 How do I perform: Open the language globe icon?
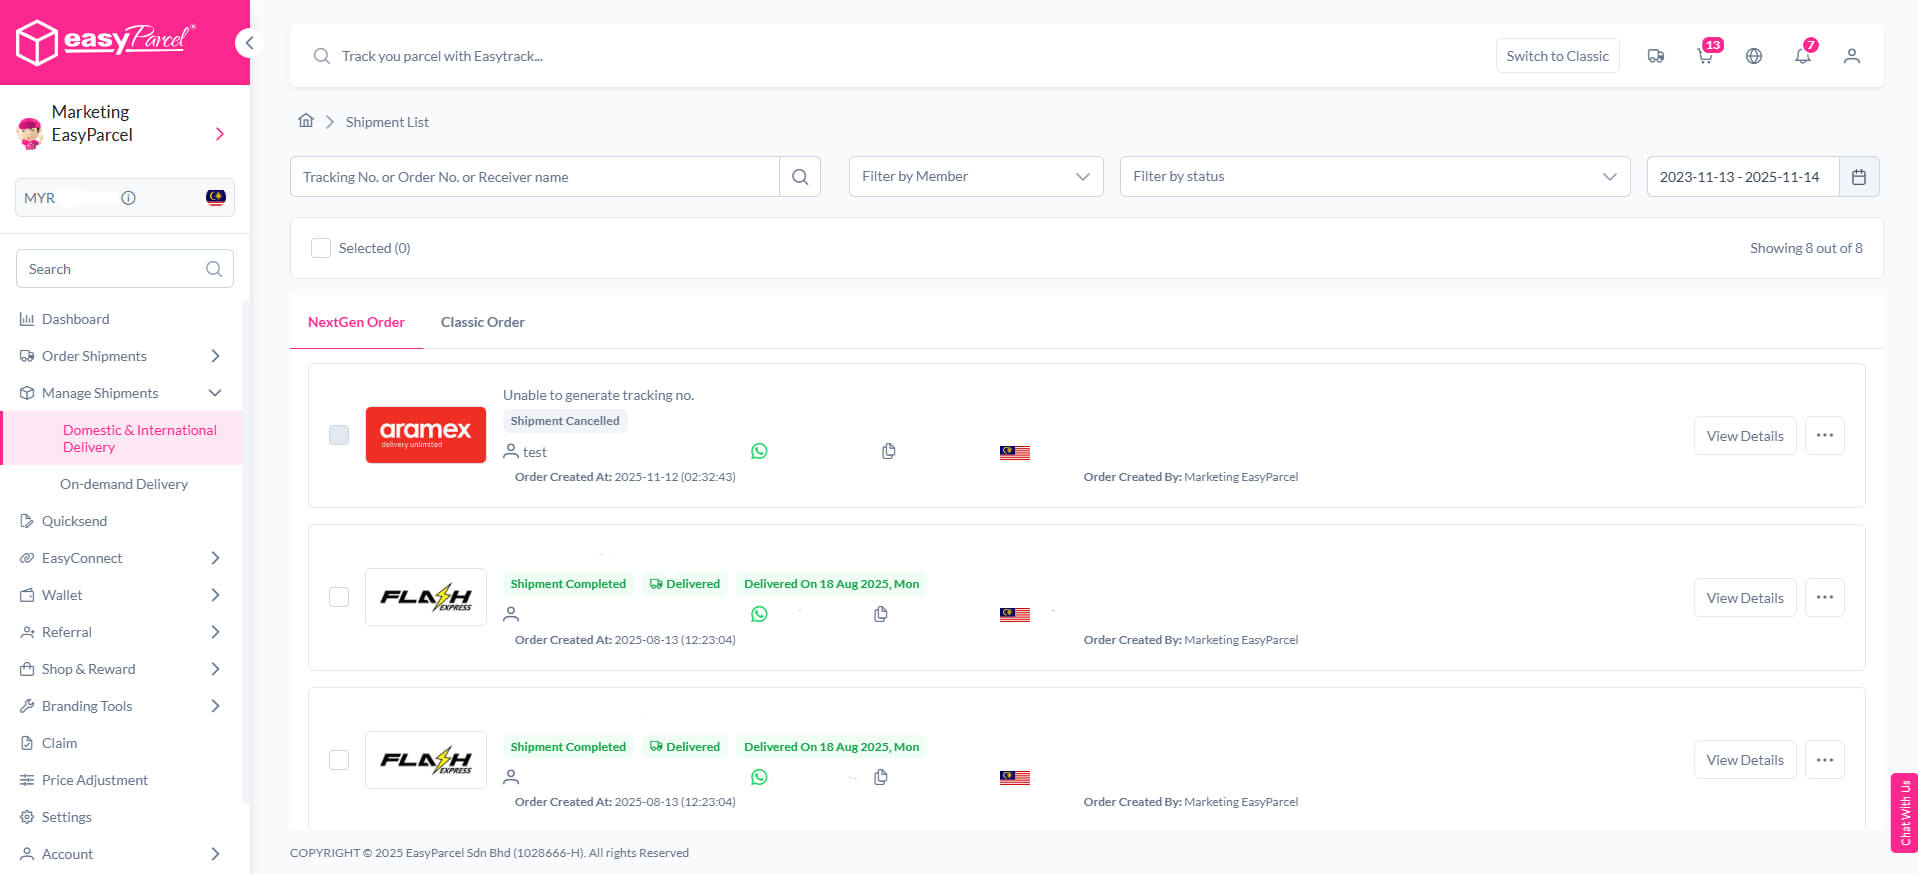[1754, 56]
